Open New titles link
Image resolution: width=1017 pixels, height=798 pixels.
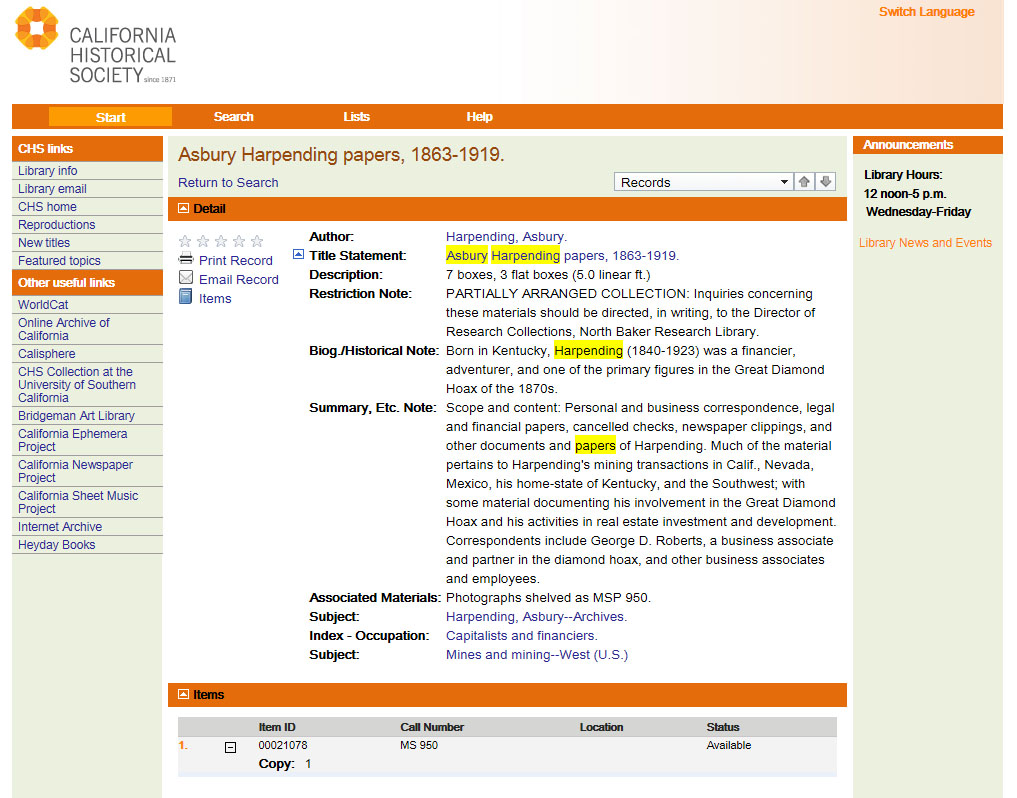(x=43, y=243)
